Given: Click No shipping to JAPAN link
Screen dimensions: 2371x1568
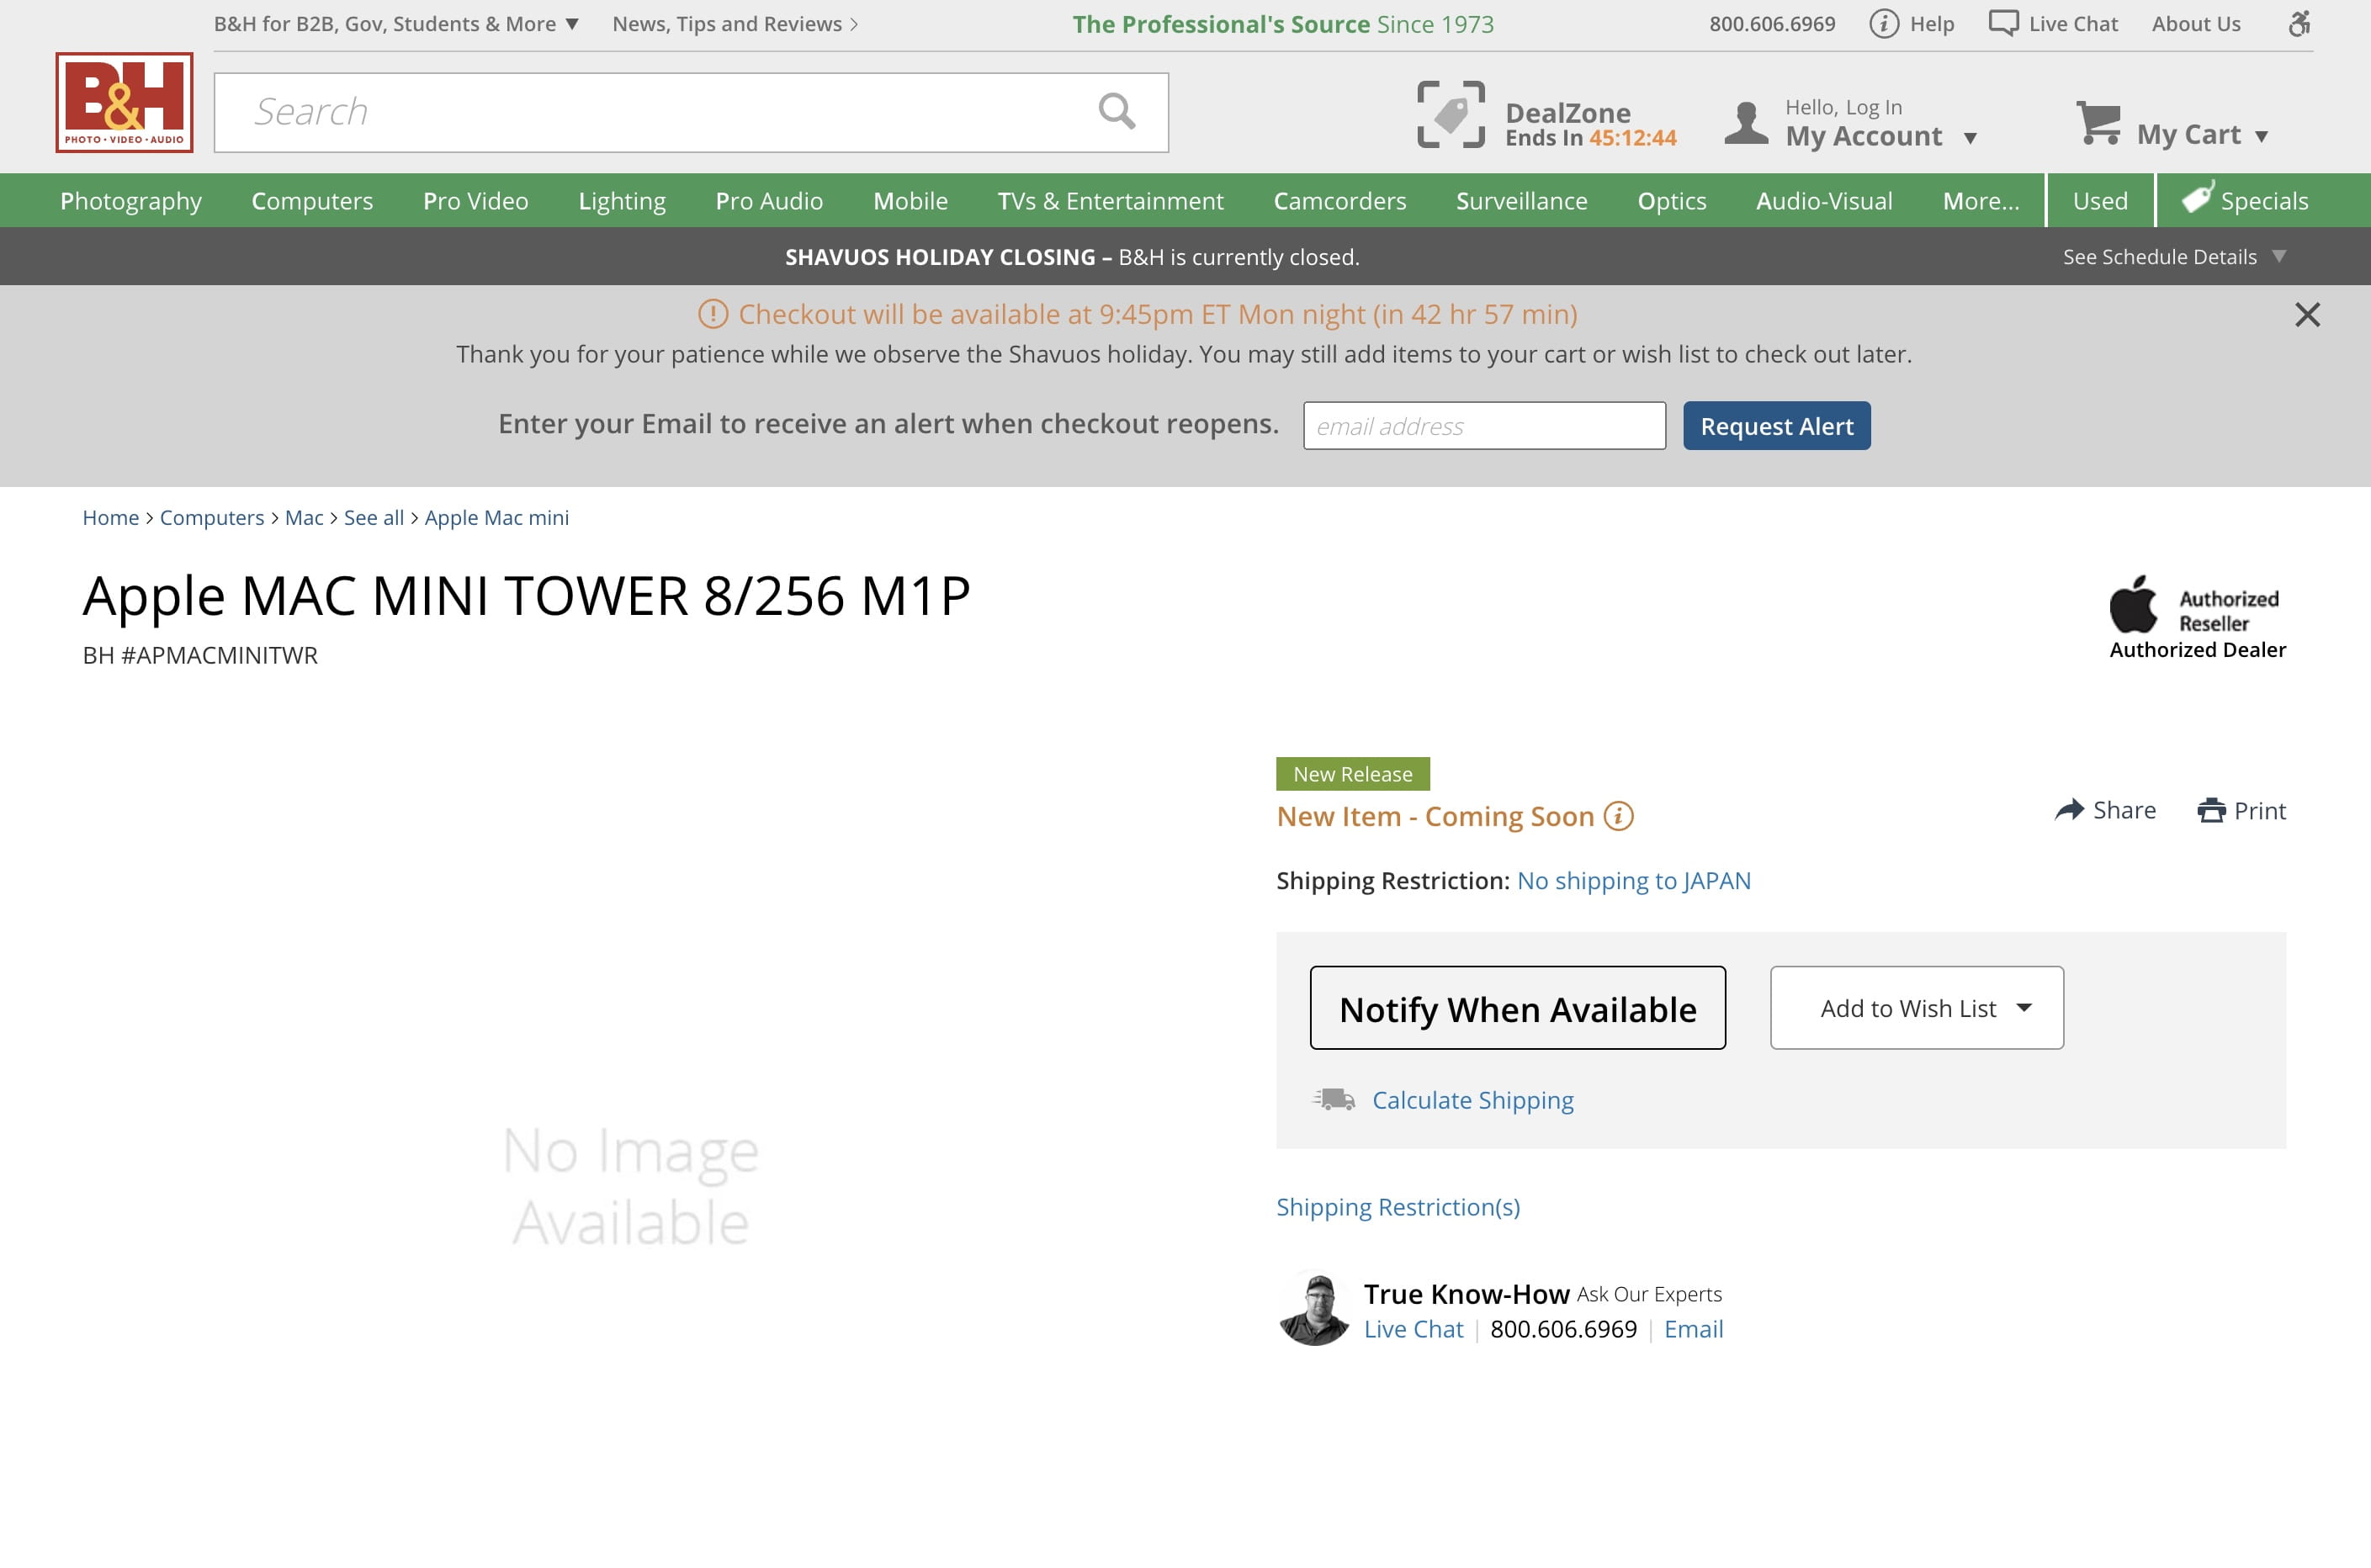Looking at the screenshot, I should 1633,881.
